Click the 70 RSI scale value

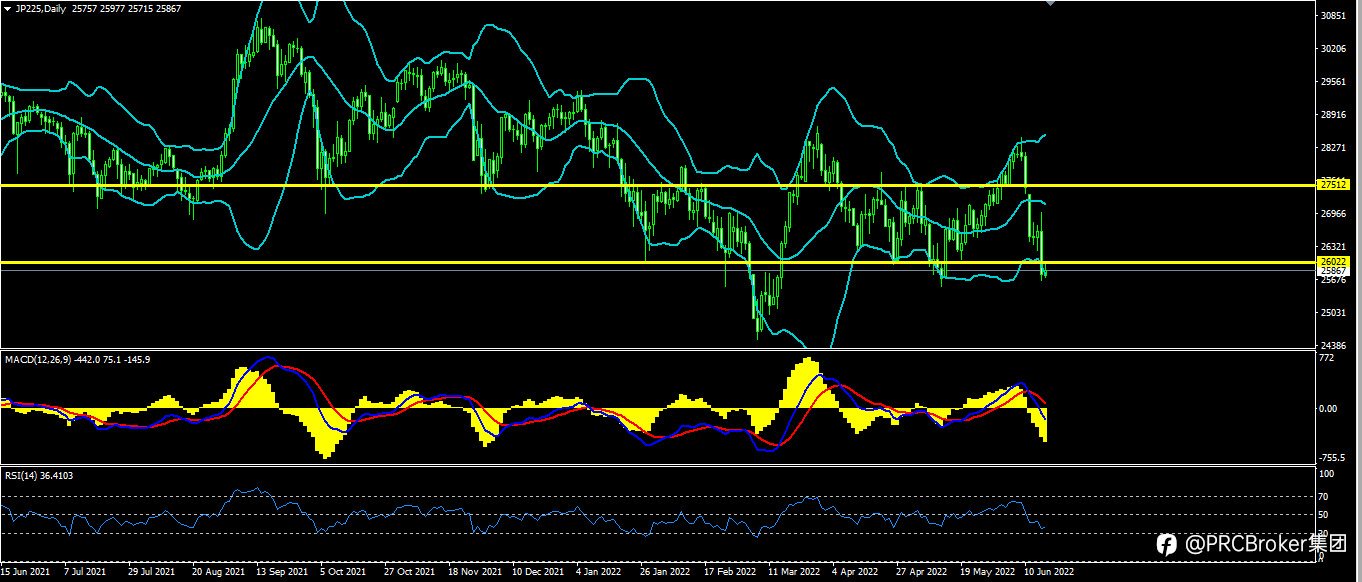[x=1325, y=496]
